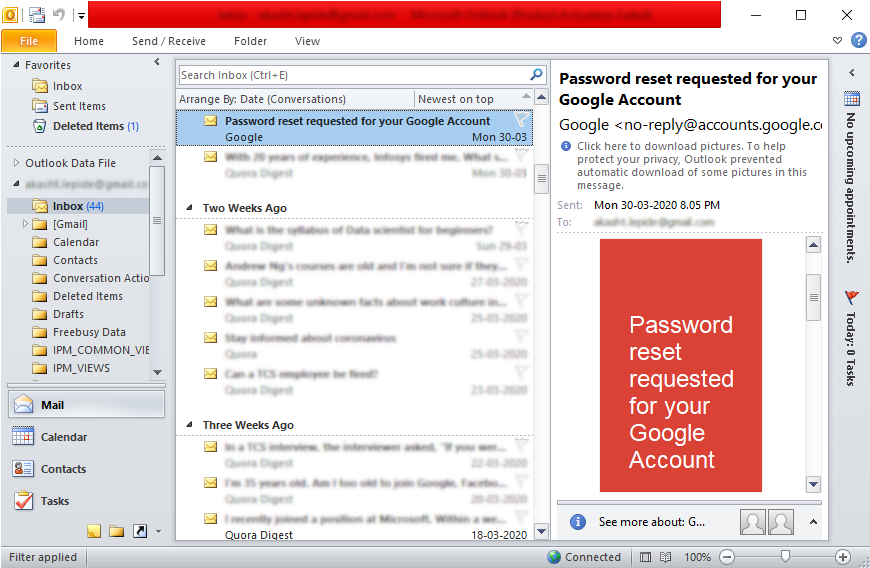Switch to the Home ribbon tab
The width and height of the screenshot is (870, 568).
(89, 41)
